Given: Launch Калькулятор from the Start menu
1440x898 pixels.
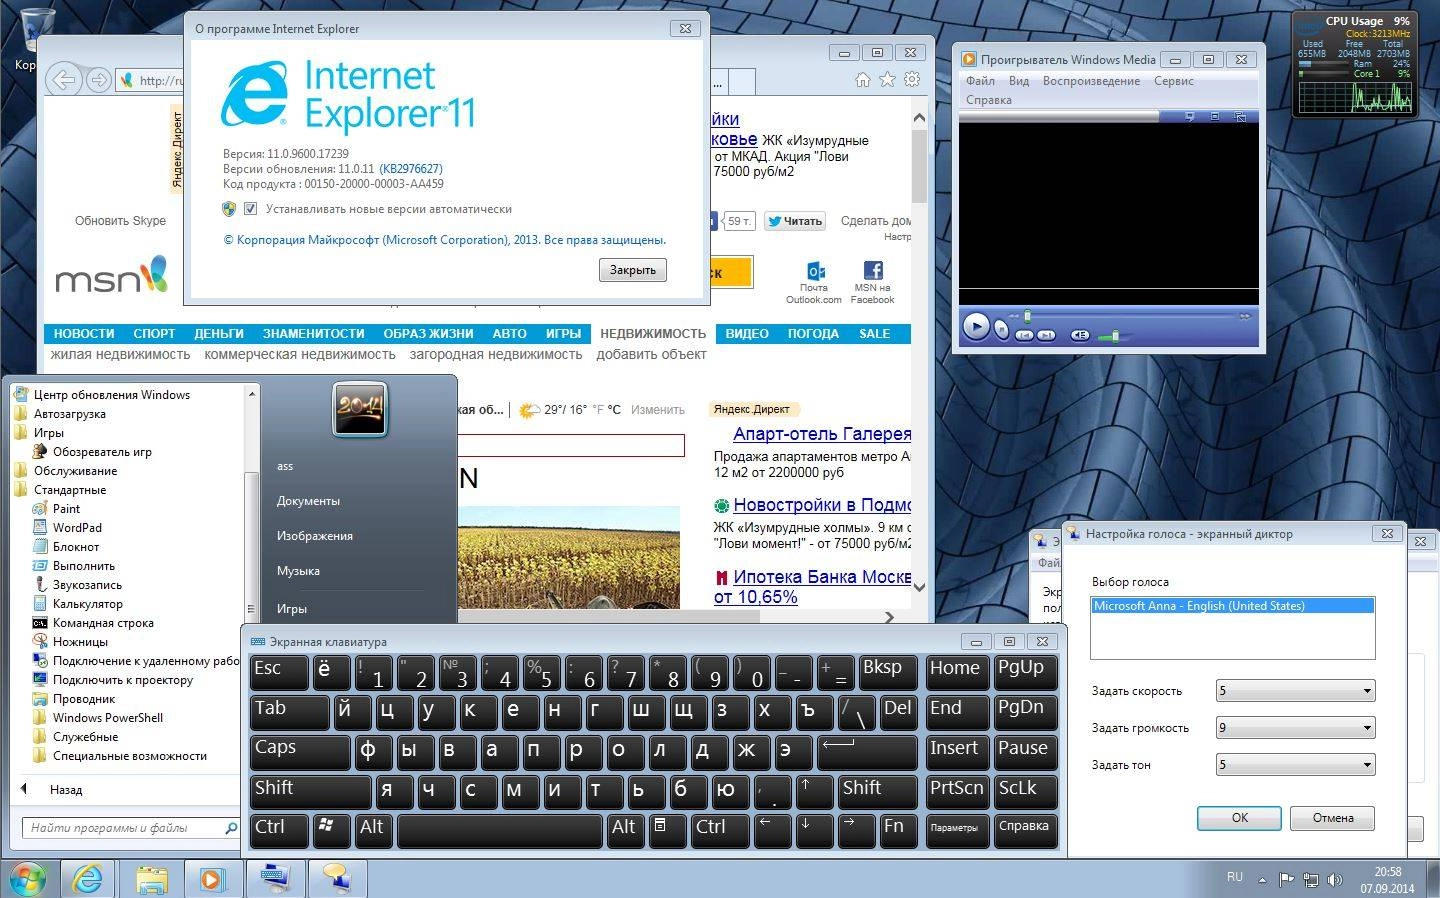Looking at the screenshot, I should (x=88, y=603).
